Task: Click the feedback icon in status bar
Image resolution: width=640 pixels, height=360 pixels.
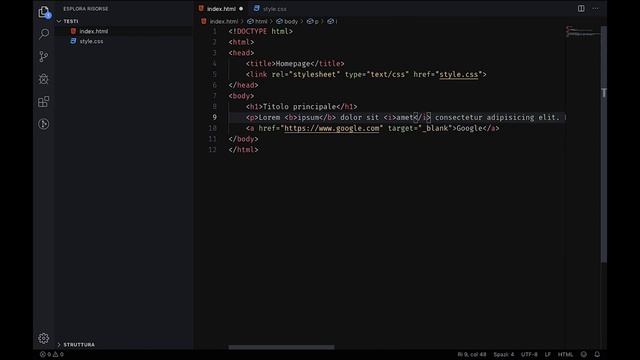Action: coord(584,354)
